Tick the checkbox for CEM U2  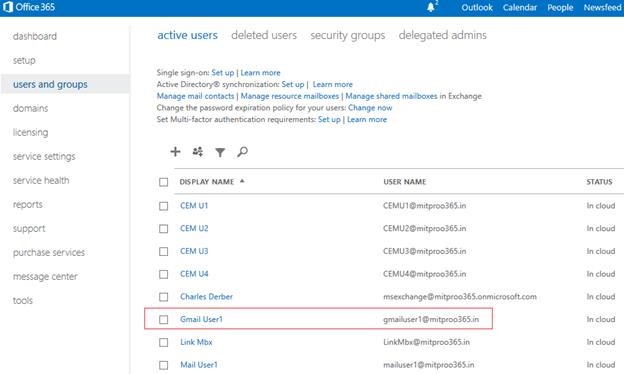coord(164,229)
